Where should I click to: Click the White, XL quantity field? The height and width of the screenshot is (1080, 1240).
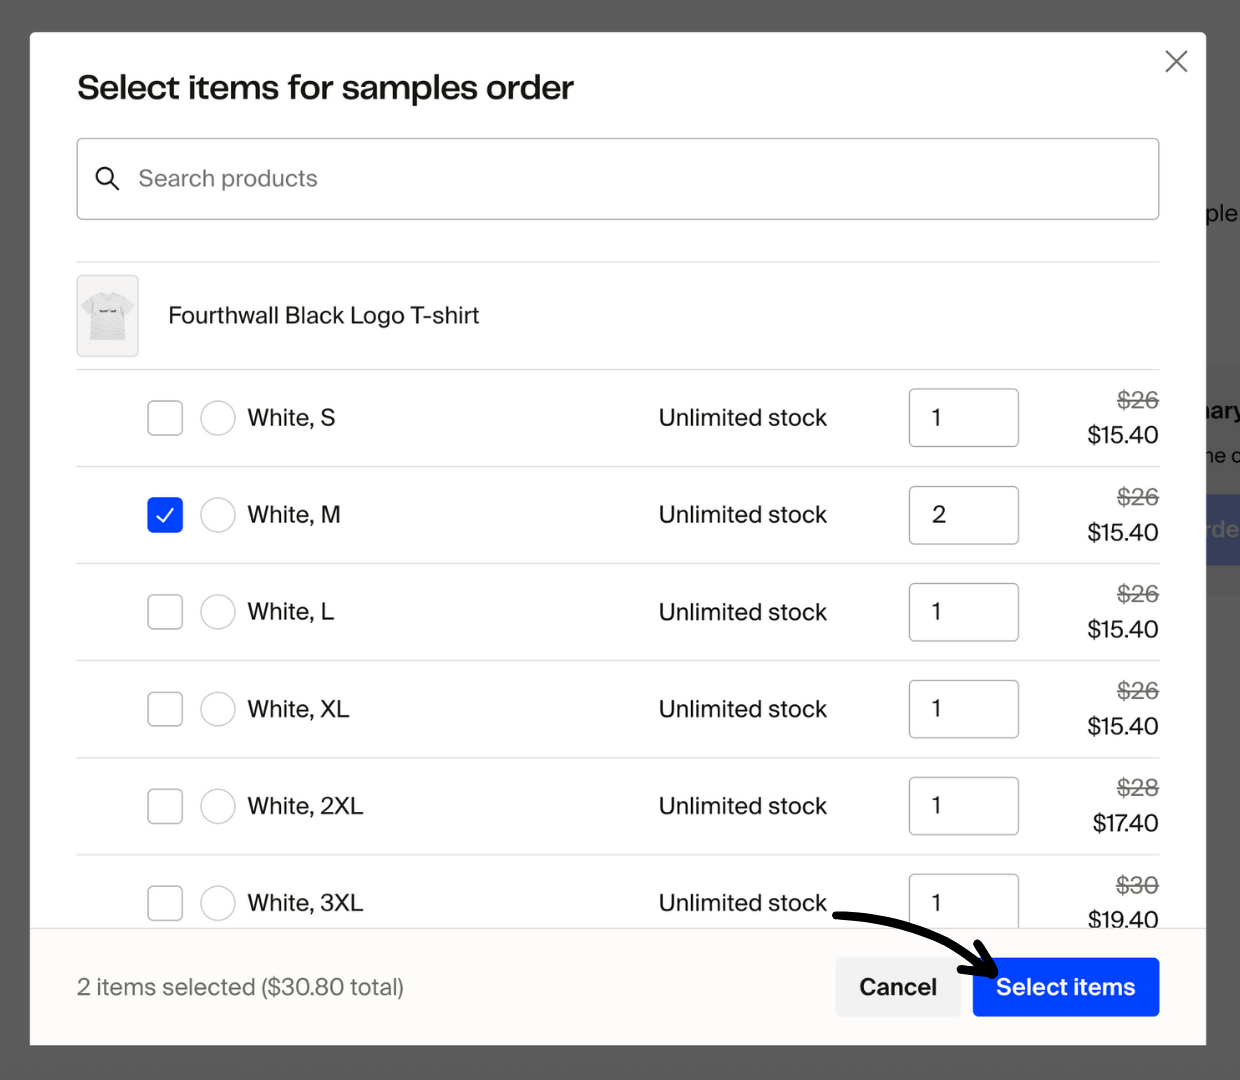click(x=963, y=709)
